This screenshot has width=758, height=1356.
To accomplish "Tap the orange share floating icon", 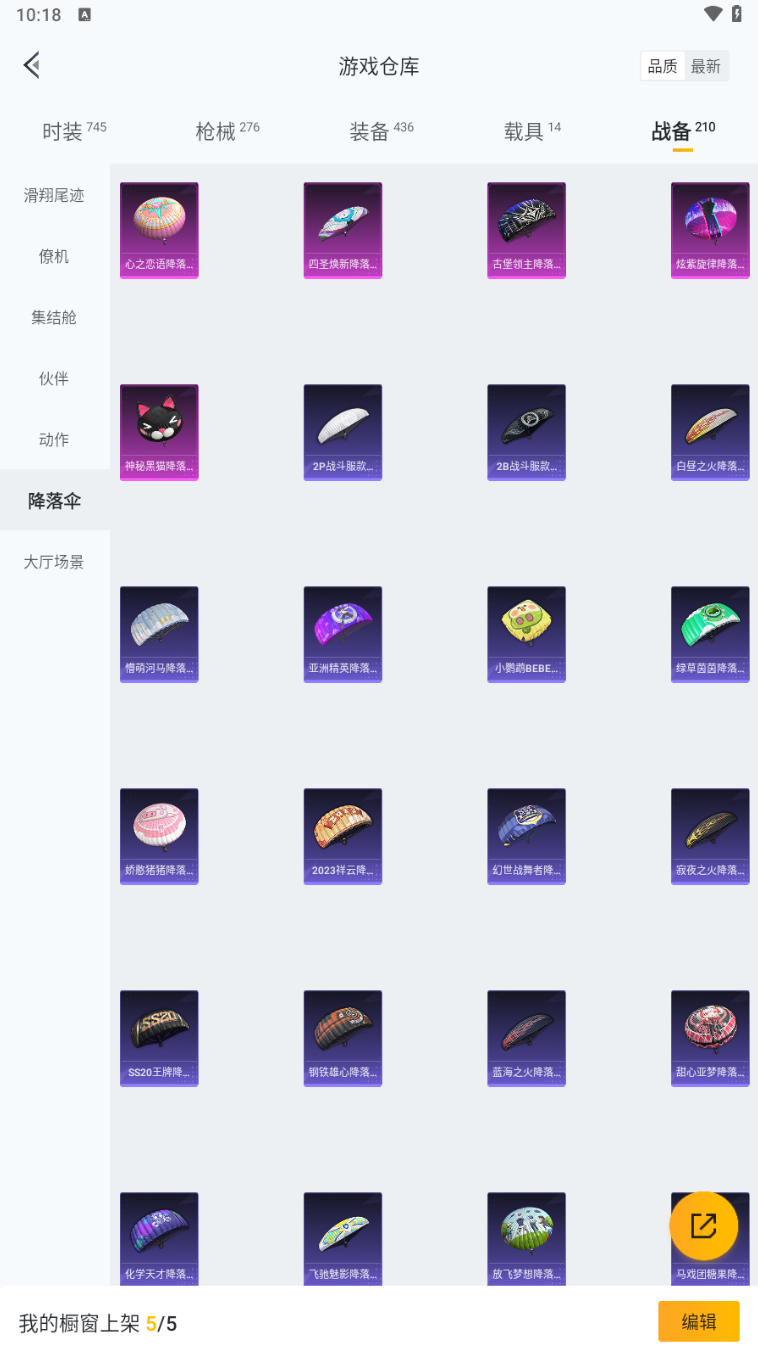I will point(704,1225).
